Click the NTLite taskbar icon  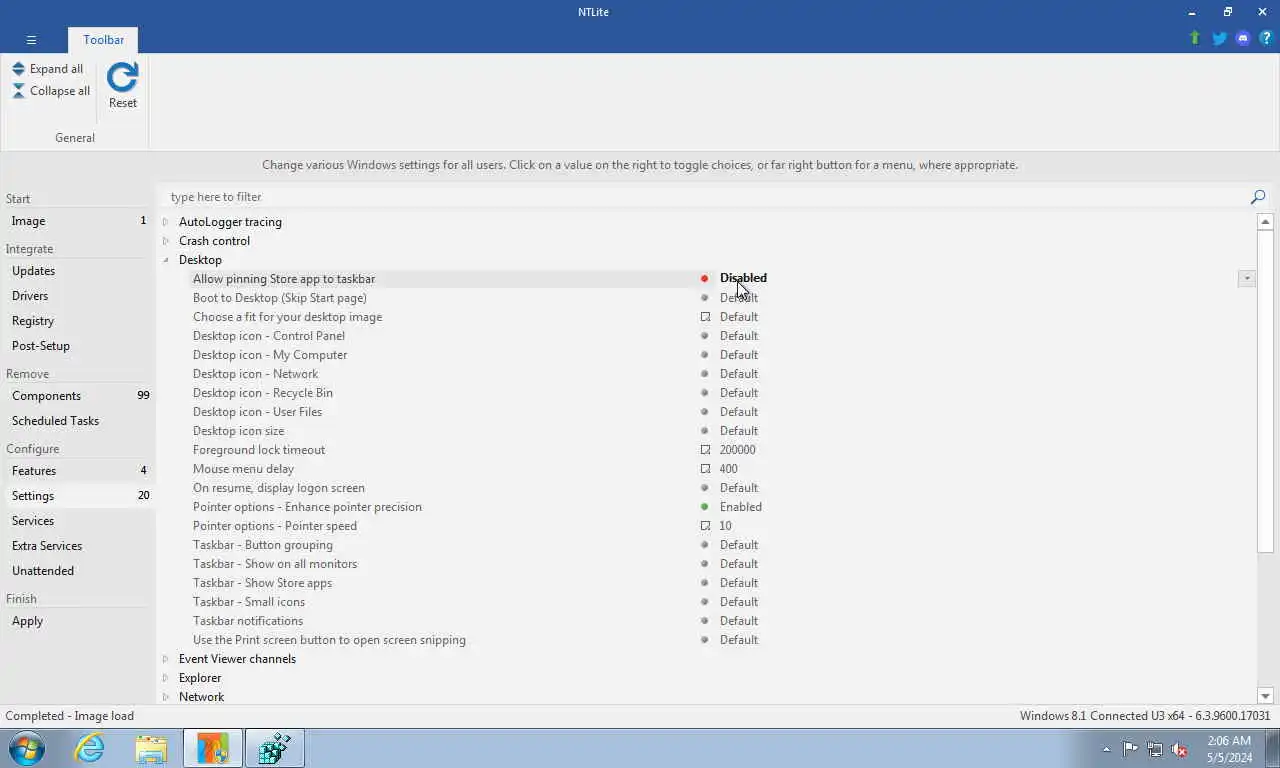pos(212,748)
